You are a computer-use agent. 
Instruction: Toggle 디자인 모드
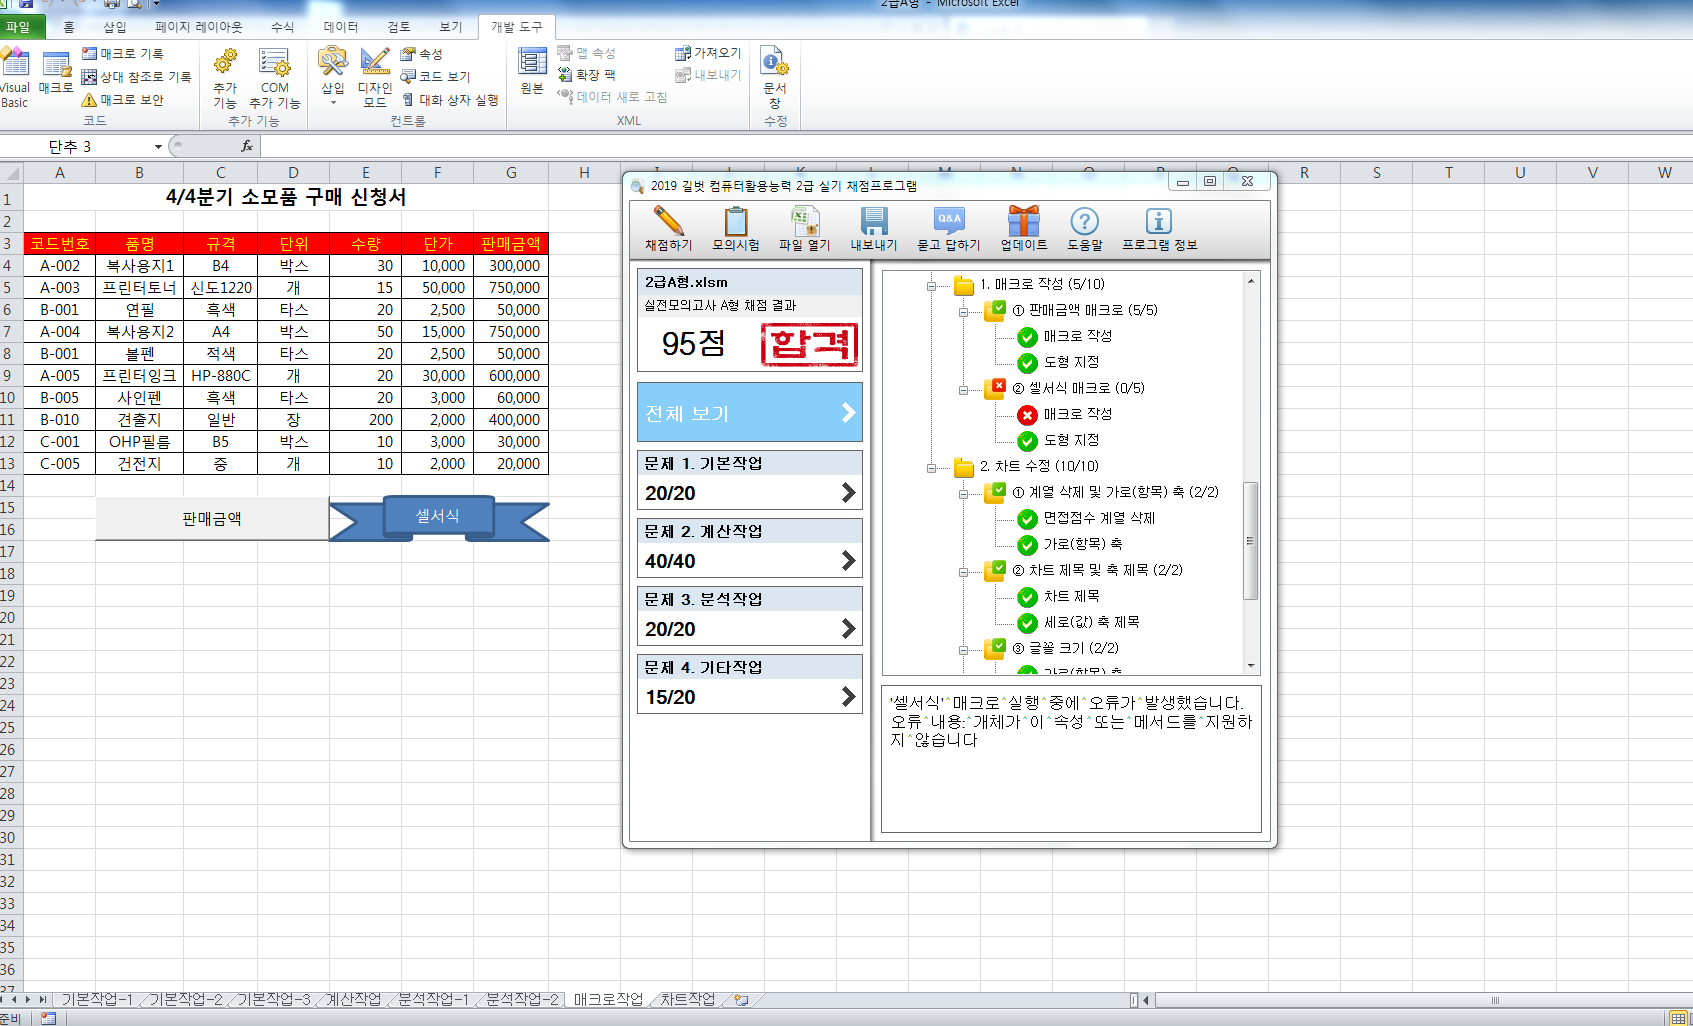[x=375, y=78]
